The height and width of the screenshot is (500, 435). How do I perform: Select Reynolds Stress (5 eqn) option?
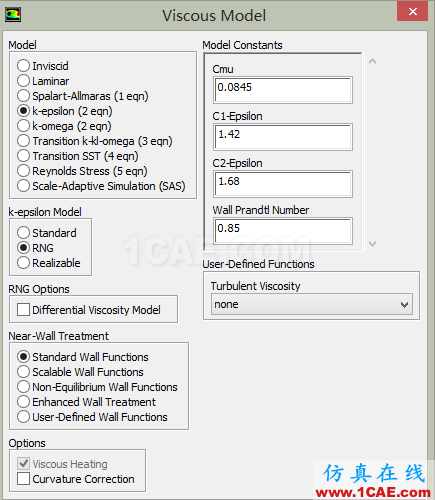(x=23, y=171)
